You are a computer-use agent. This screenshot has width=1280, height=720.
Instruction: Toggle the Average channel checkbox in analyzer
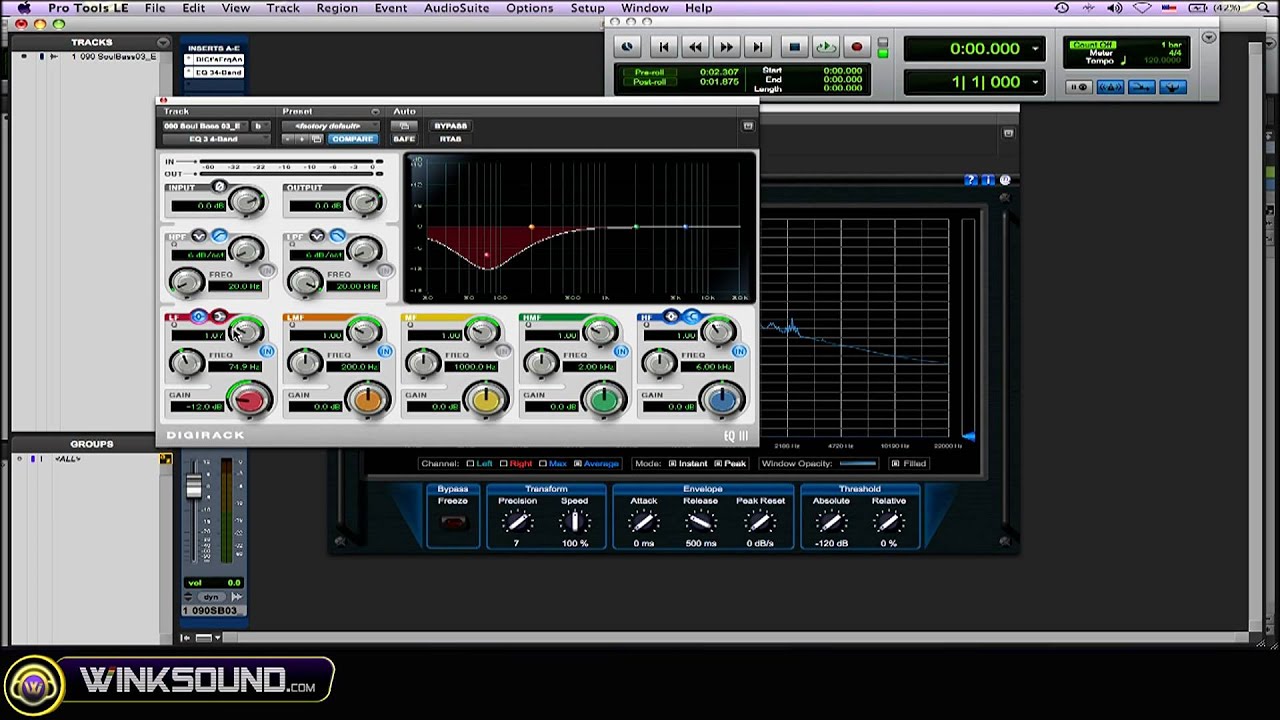click(x=577, y=464)
